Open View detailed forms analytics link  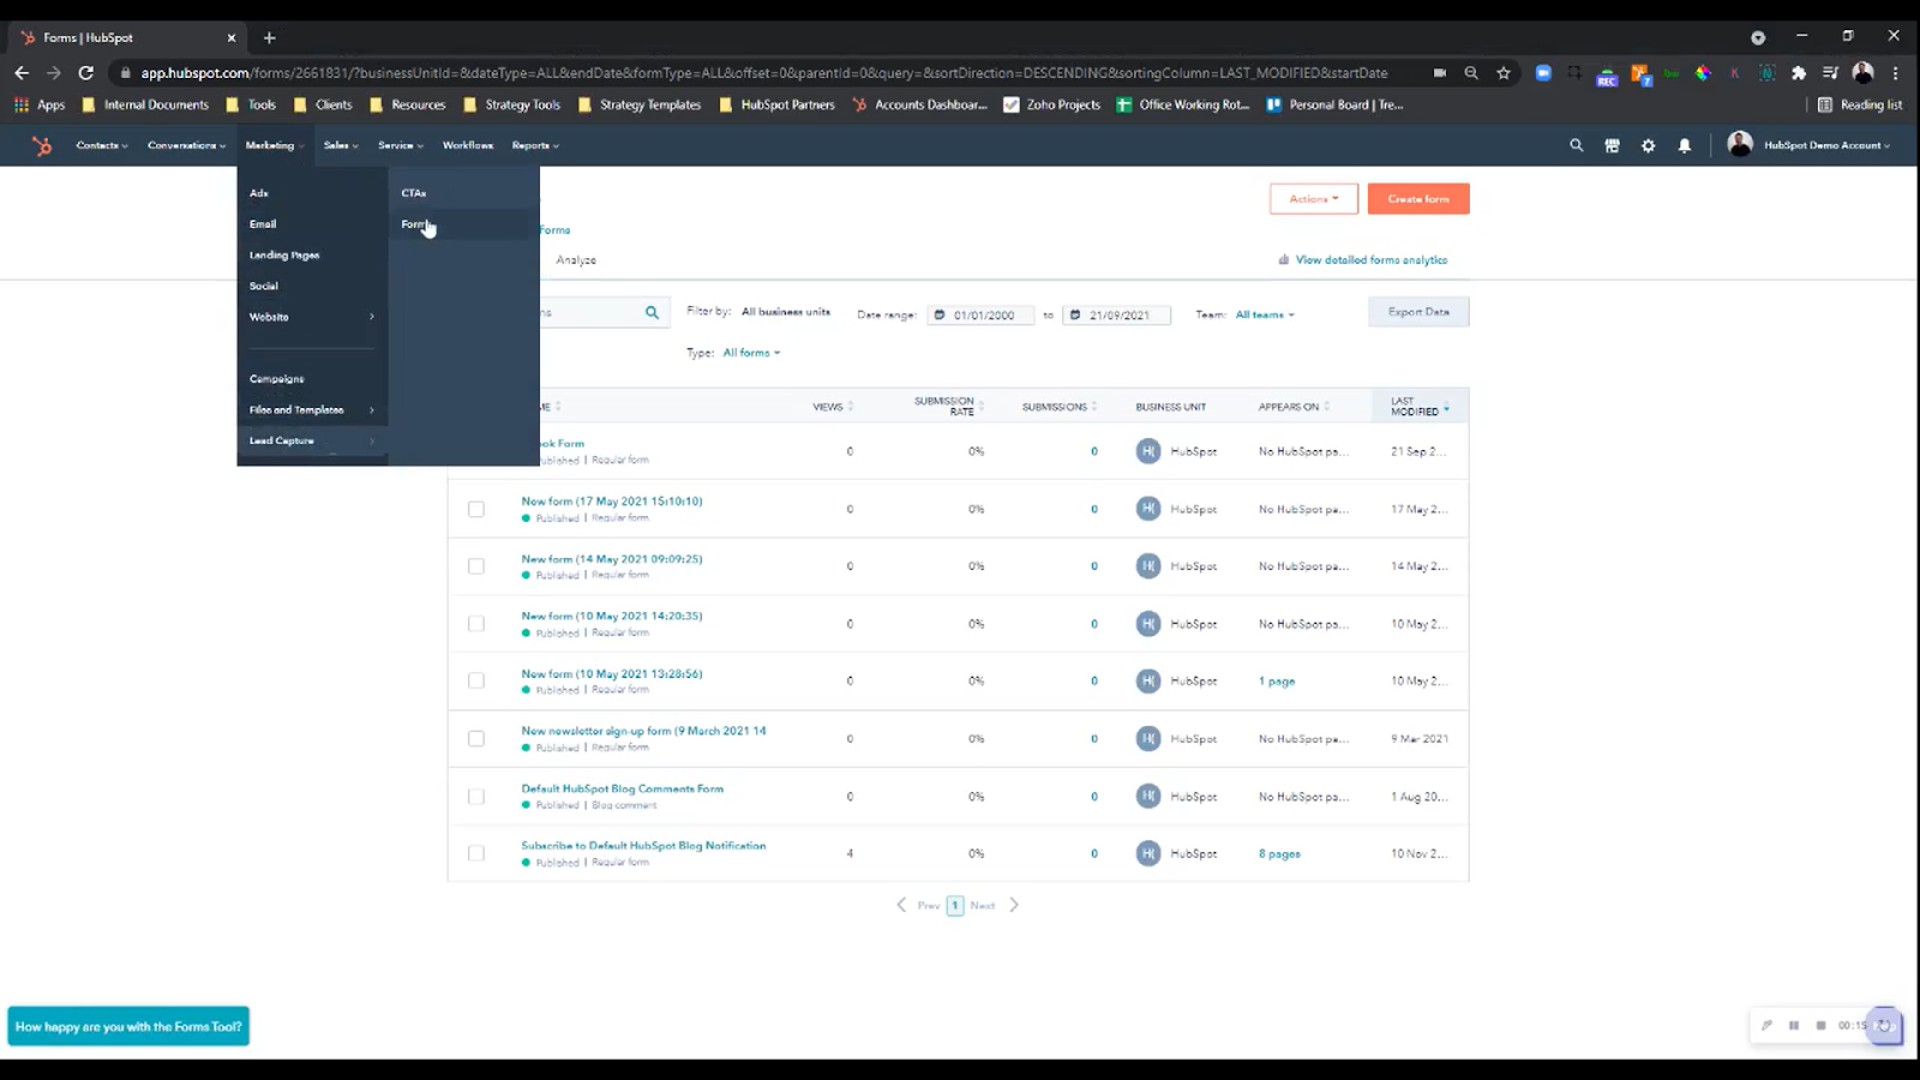[1371, 259]
